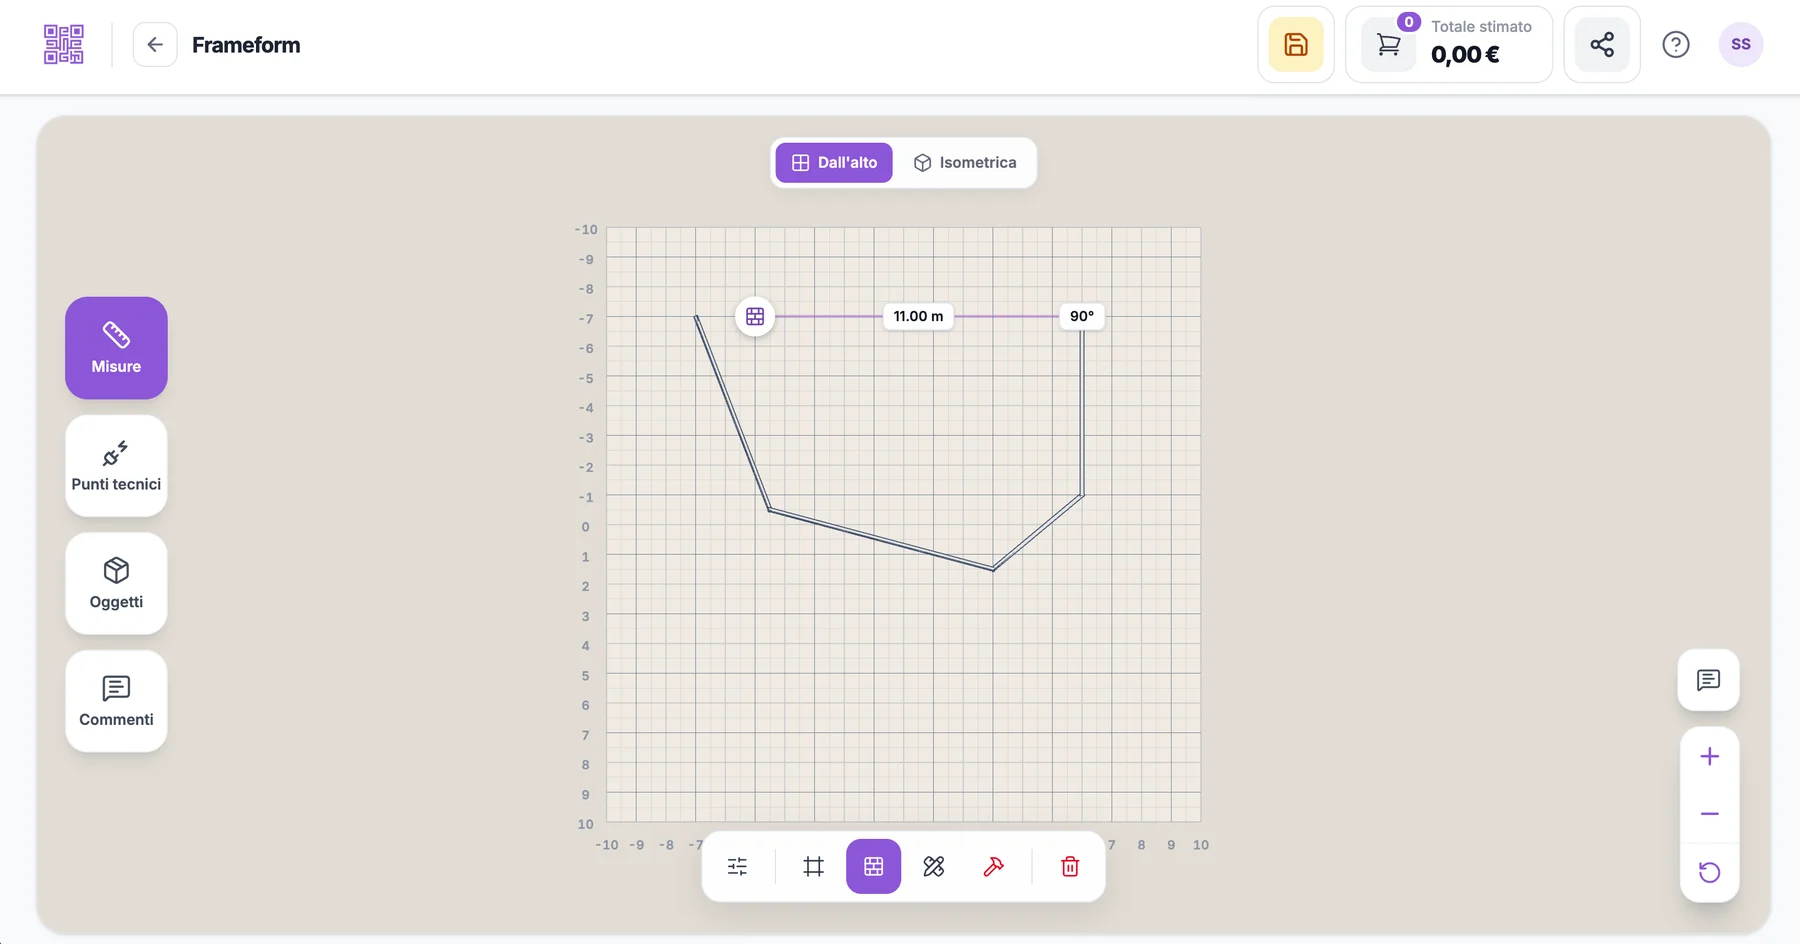This screenshot has width=1800, height=944.
Task: Click the 11.00 m measurement label
Action: pyautogui.click(x=918, y=316)
